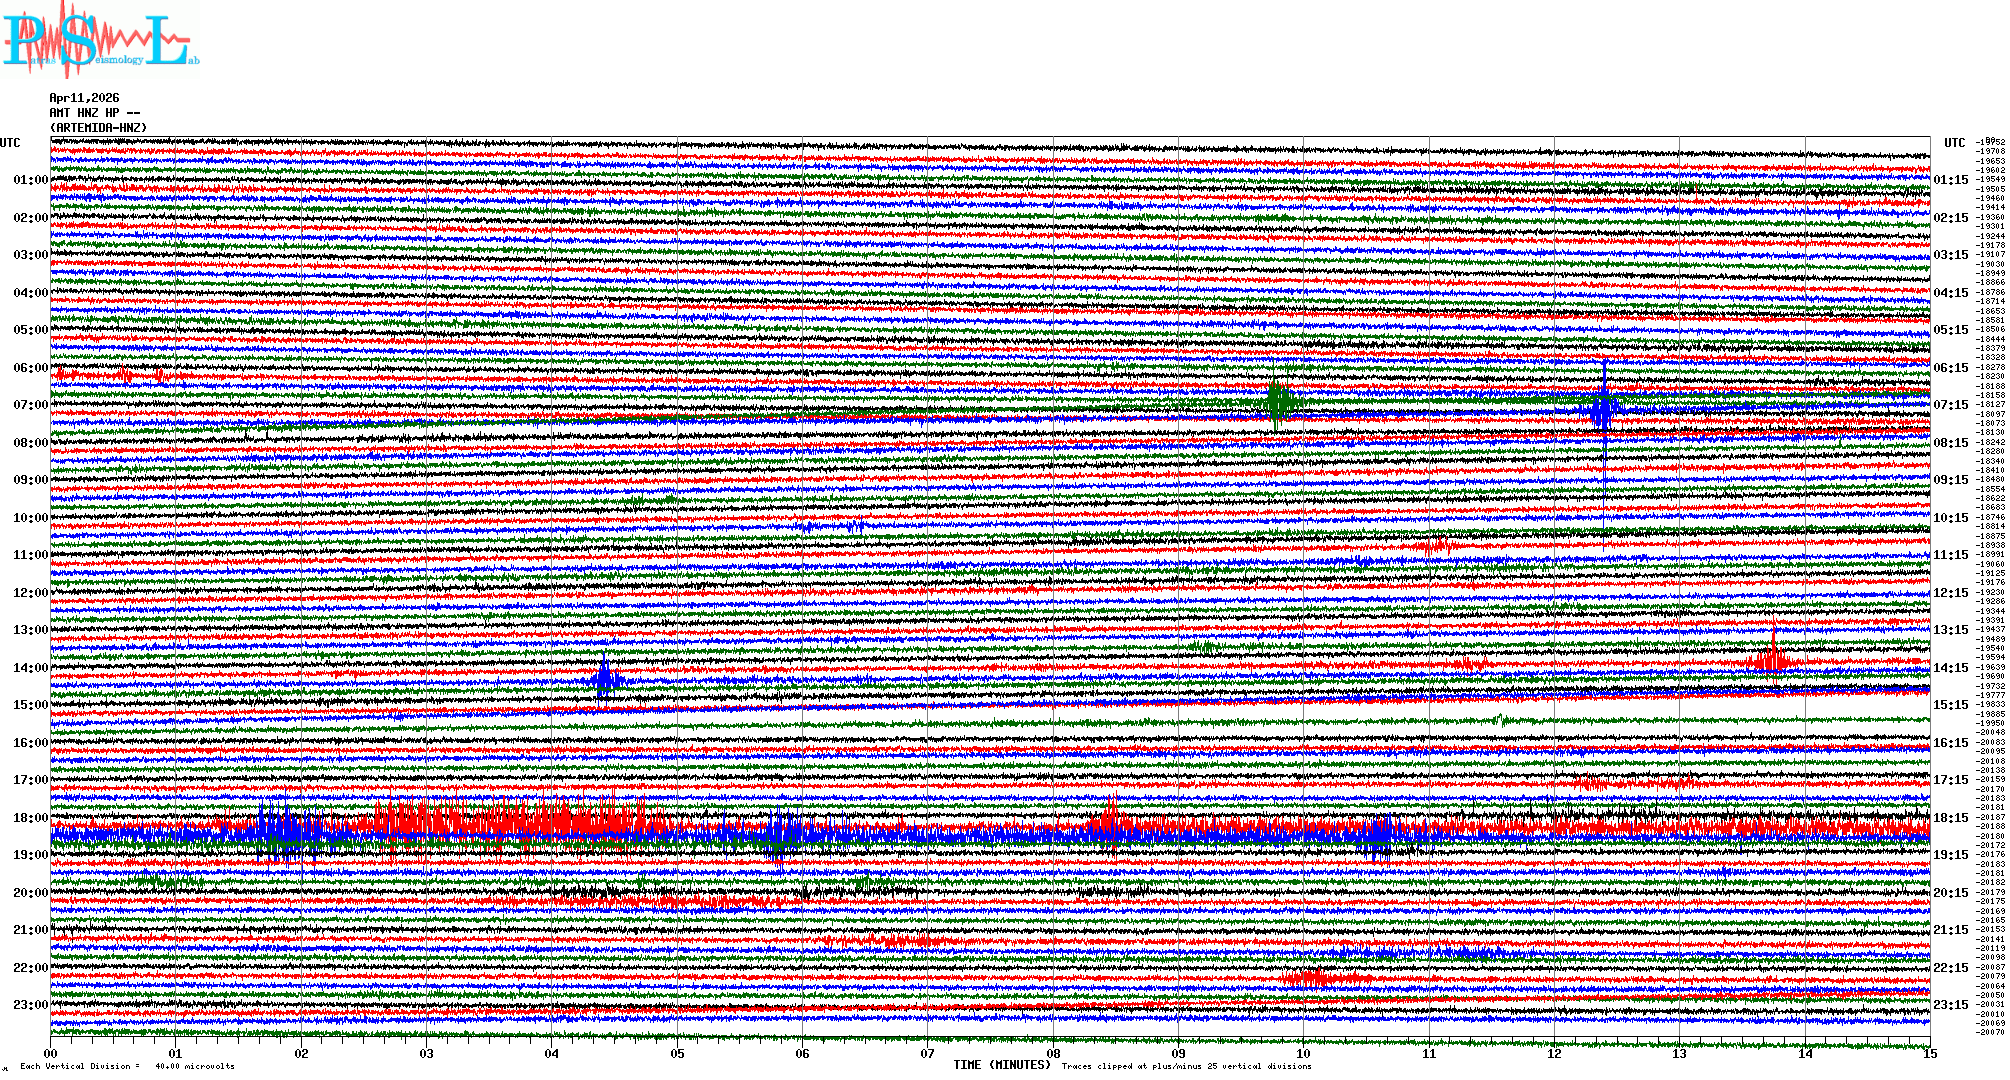Viewport: 2010px width, 1080px height.
Task: Click the UTC label at top left
Action: pos(10,143)
